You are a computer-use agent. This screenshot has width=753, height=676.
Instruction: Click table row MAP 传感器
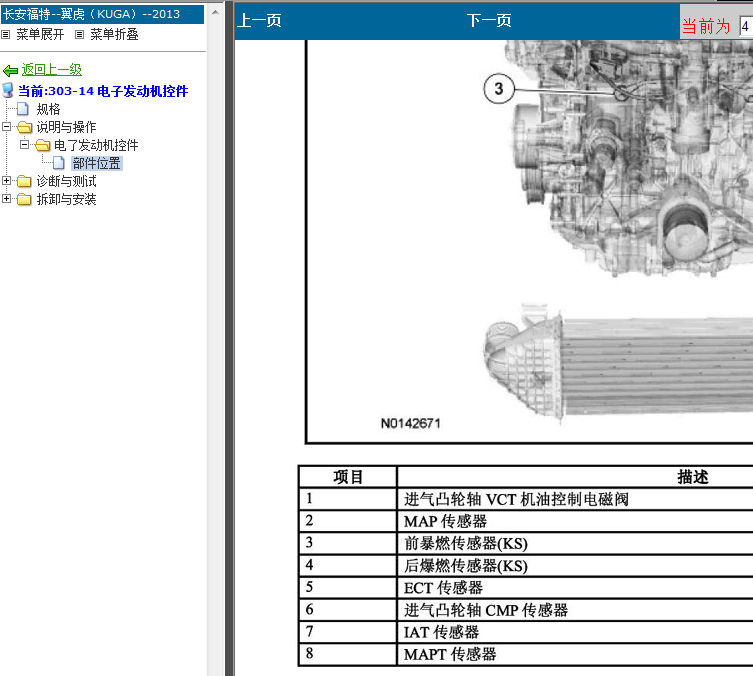pyautogui.click(x=526, y=521)
